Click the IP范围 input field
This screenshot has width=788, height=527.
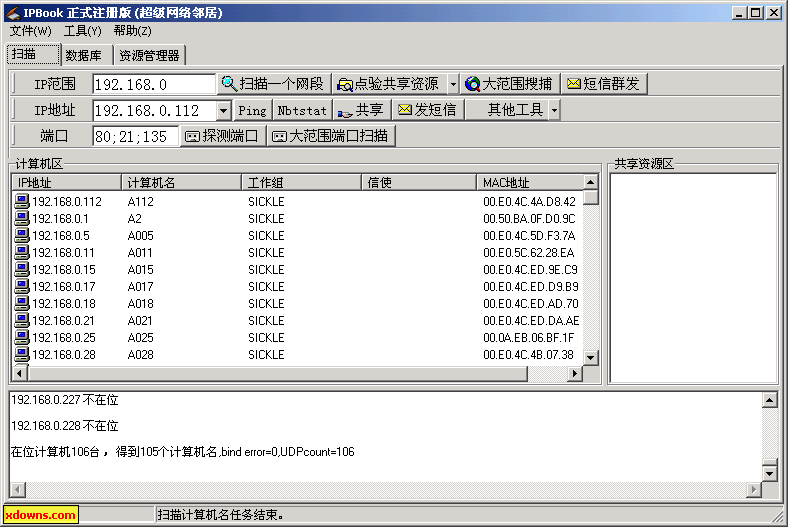tap(154, 84)
